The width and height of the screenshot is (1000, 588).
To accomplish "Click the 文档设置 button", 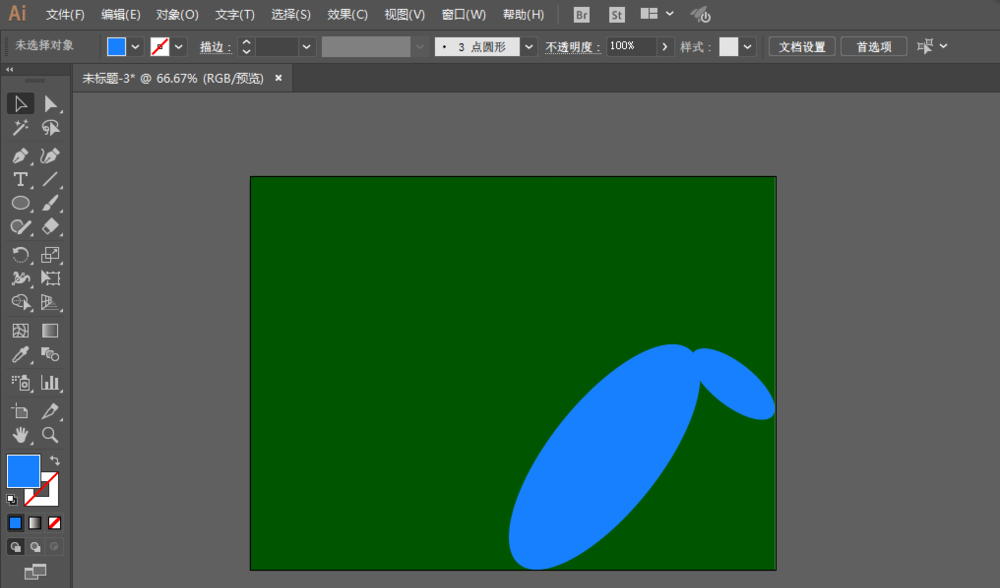I will 802,47.
